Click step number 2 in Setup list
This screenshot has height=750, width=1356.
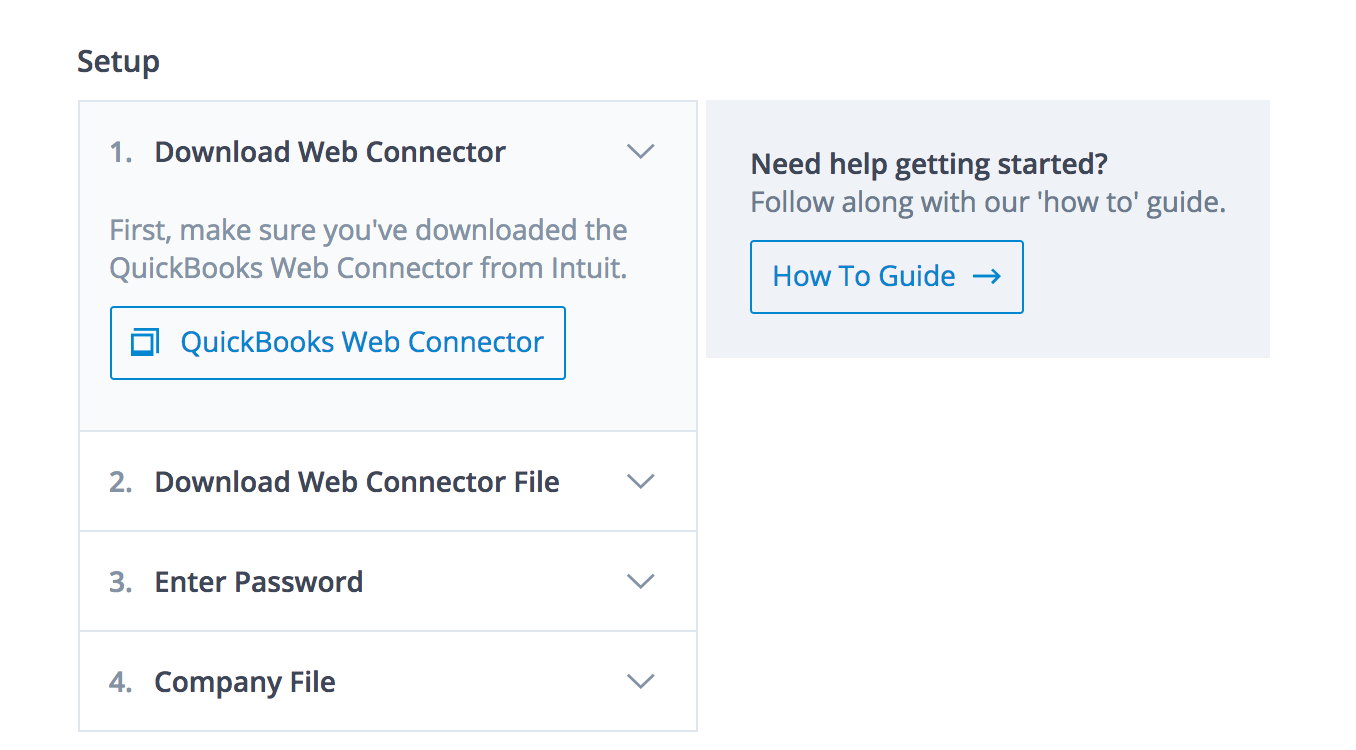click(x=121, y=482)
